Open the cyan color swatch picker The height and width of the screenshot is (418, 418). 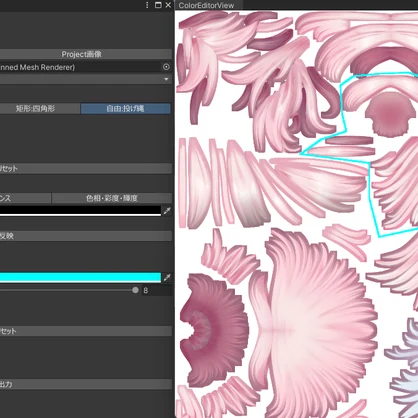(x=80, y=277)
